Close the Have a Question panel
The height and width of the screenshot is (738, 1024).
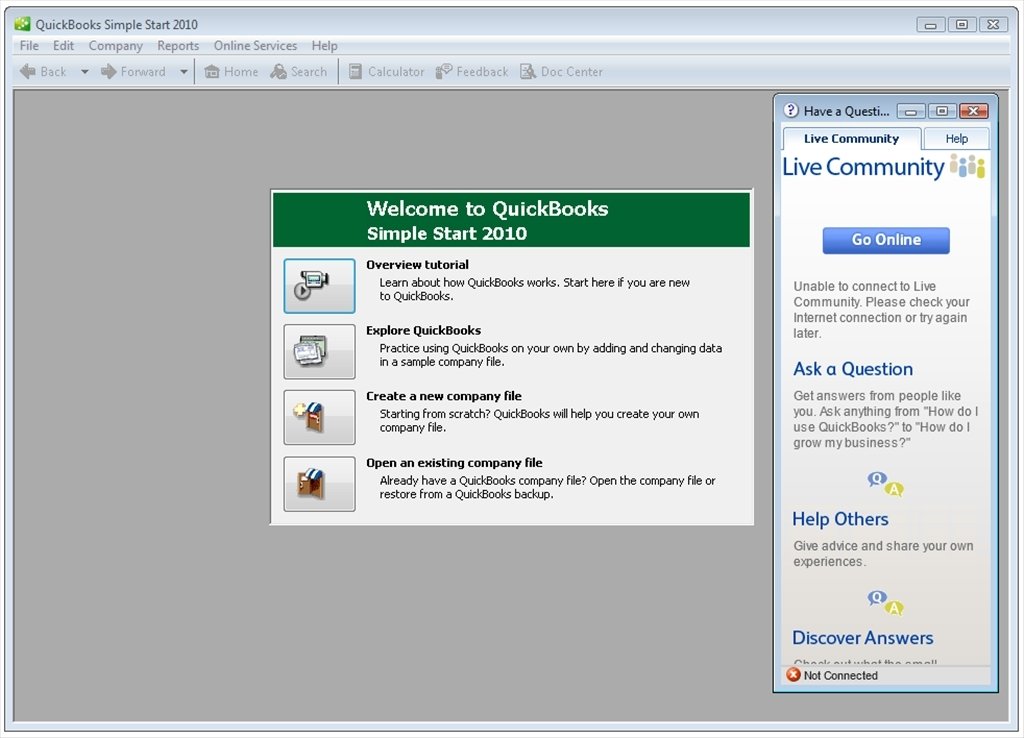[973, 112]
